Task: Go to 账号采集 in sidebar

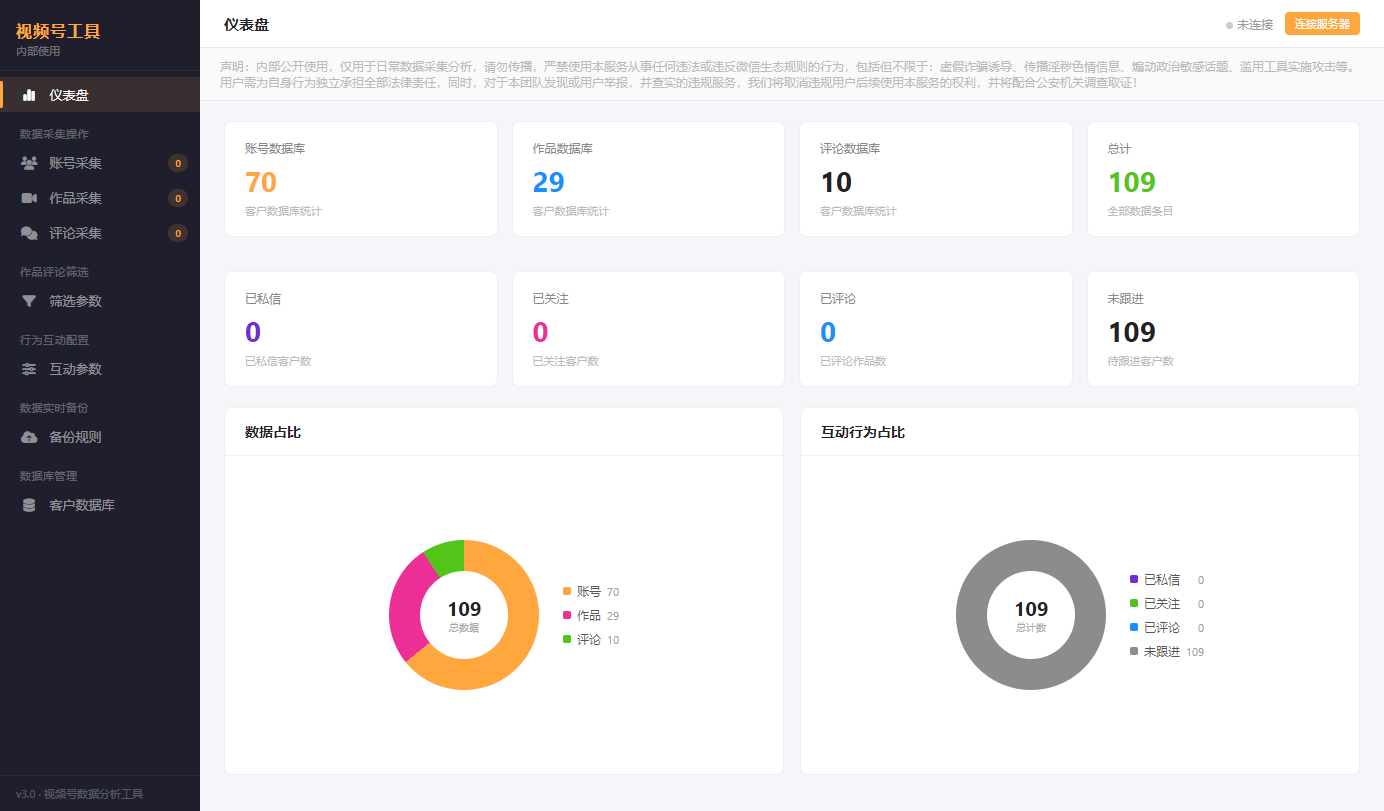Action: tap(100, 163)
